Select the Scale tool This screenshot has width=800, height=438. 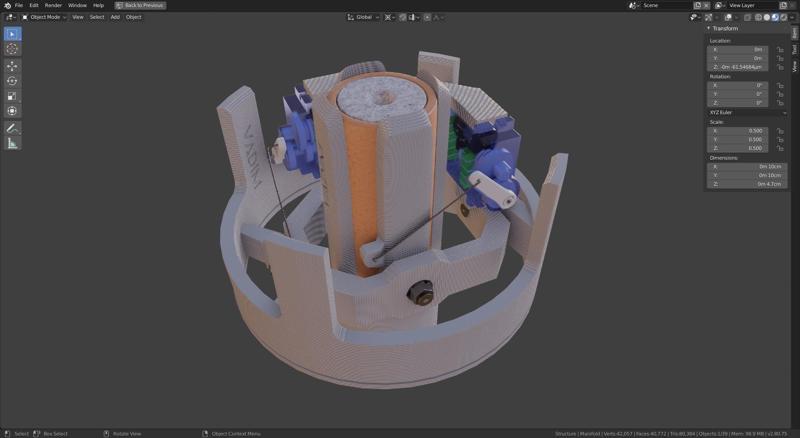12,96
